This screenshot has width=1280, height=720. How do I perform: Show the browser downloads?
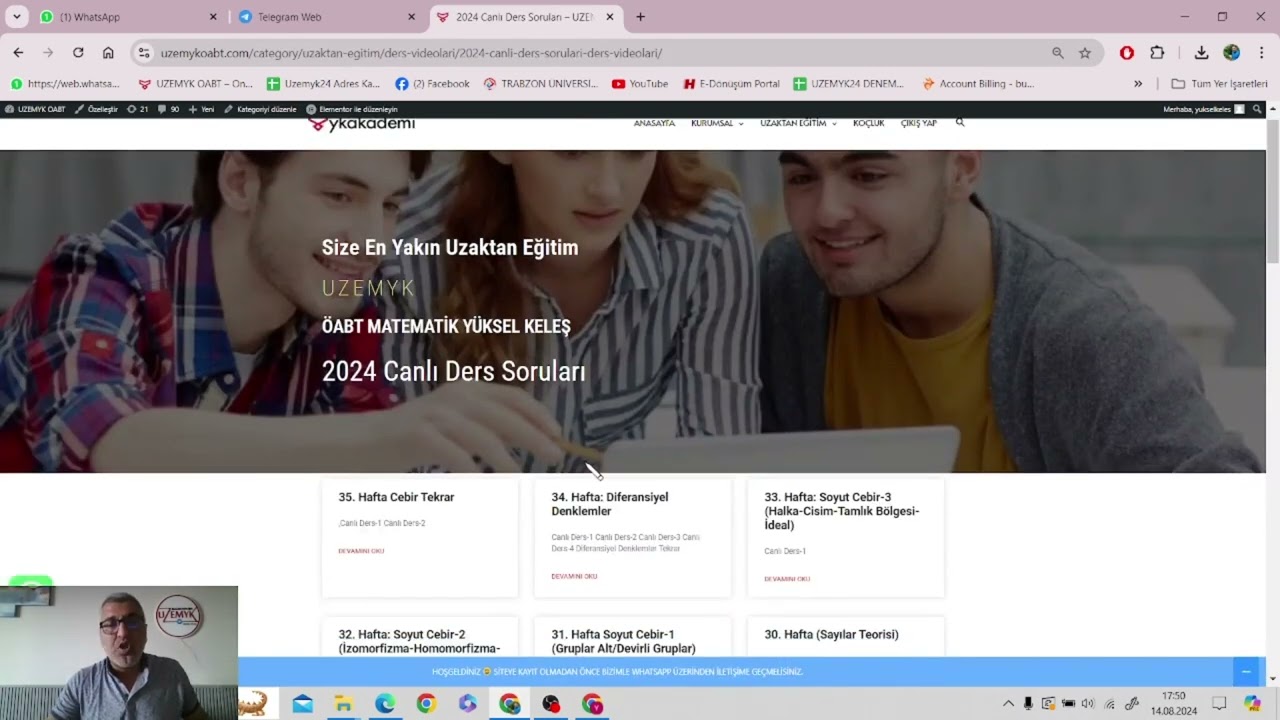click(1202, 53)
